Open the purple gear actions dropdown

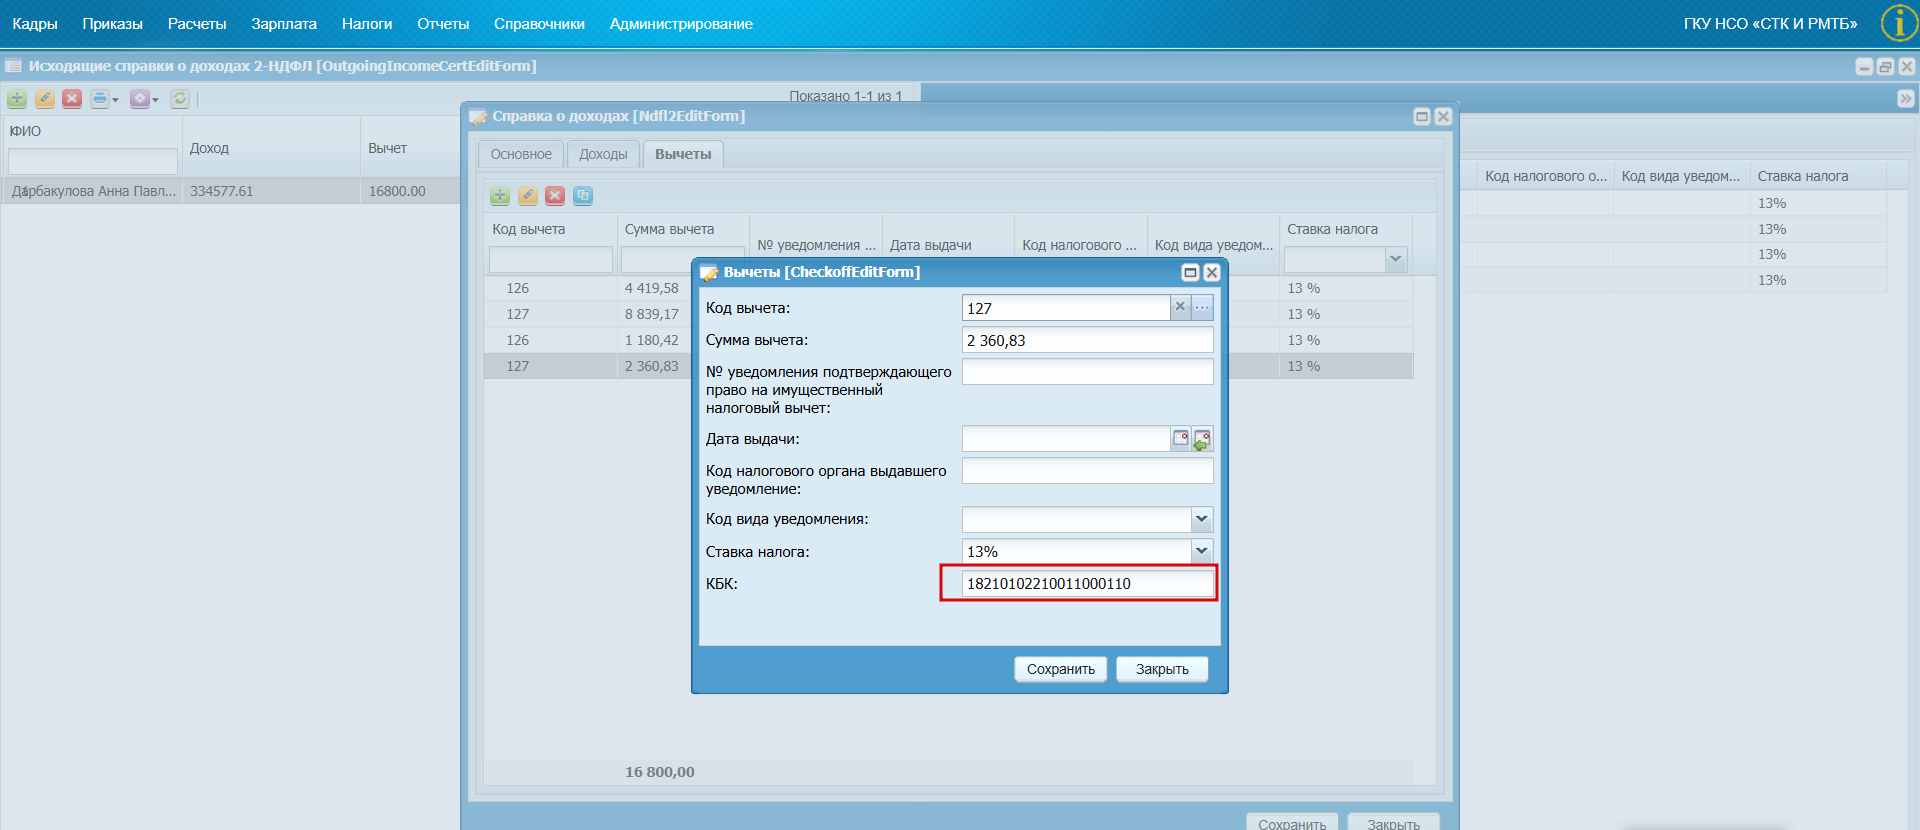pyautogui.click(x=144, y=98)
